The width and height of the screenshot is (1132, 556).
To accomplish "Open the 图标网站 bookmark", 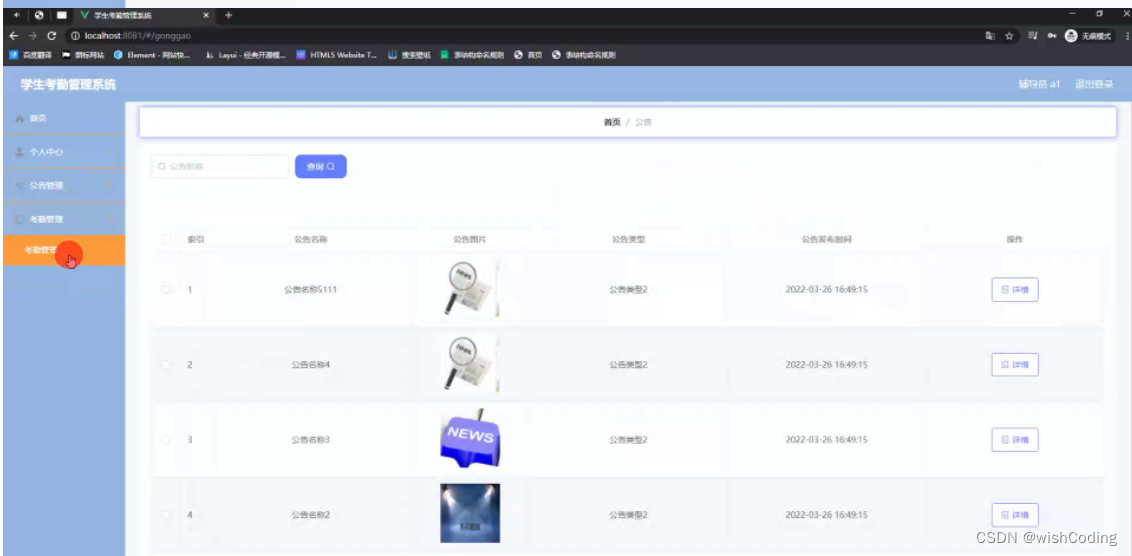I will [83, 55].
